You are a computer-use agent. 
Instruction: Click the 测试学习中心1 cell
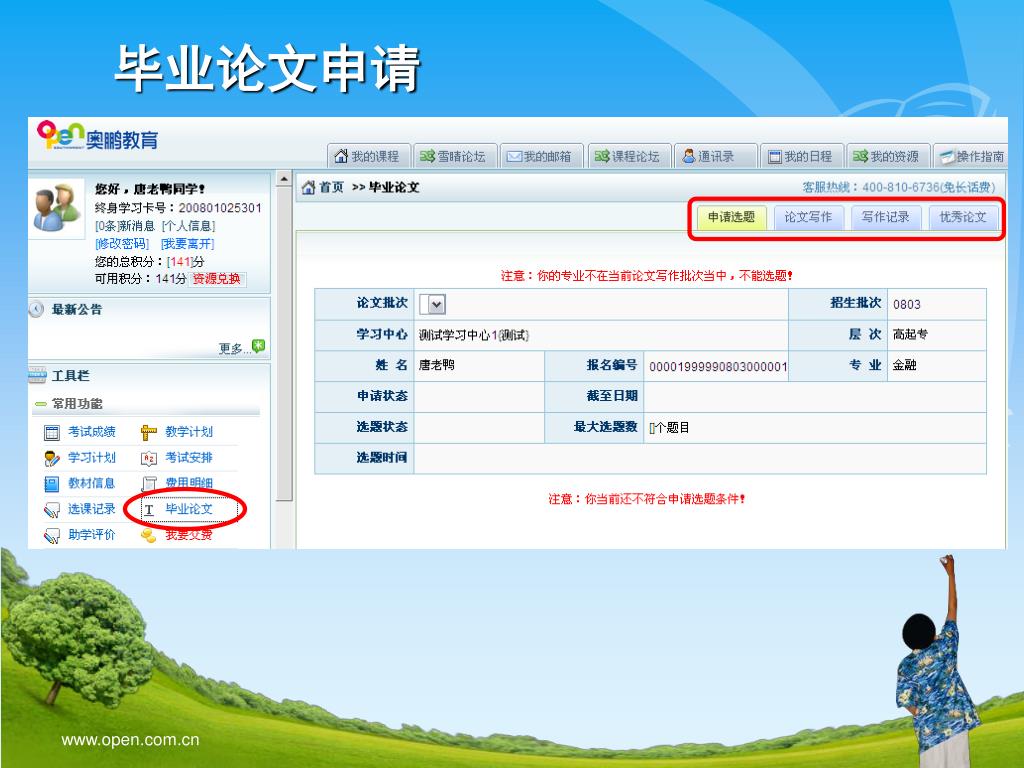(x=601, y=335)
